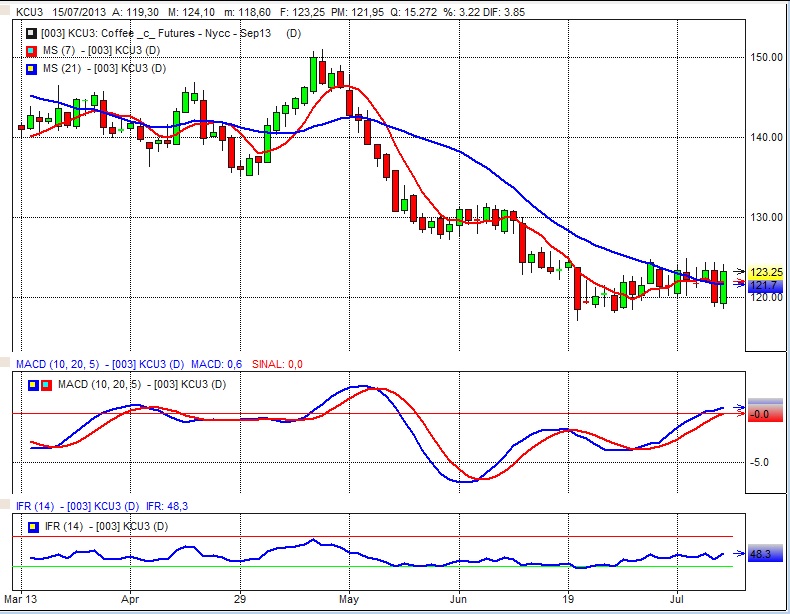Click the blue MS (21) legend icon
This screenshot has width=790, height=614.
(x=30, y=68)
